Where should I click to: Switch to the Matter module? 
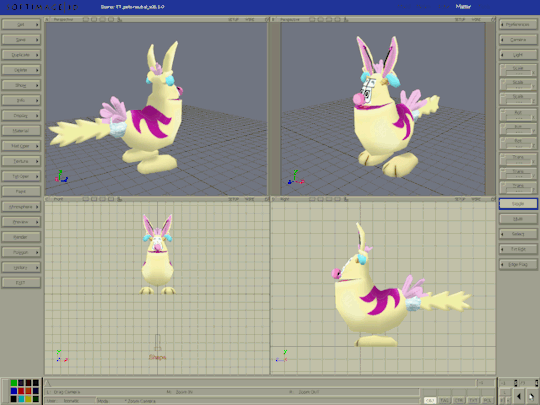point(463,7)
